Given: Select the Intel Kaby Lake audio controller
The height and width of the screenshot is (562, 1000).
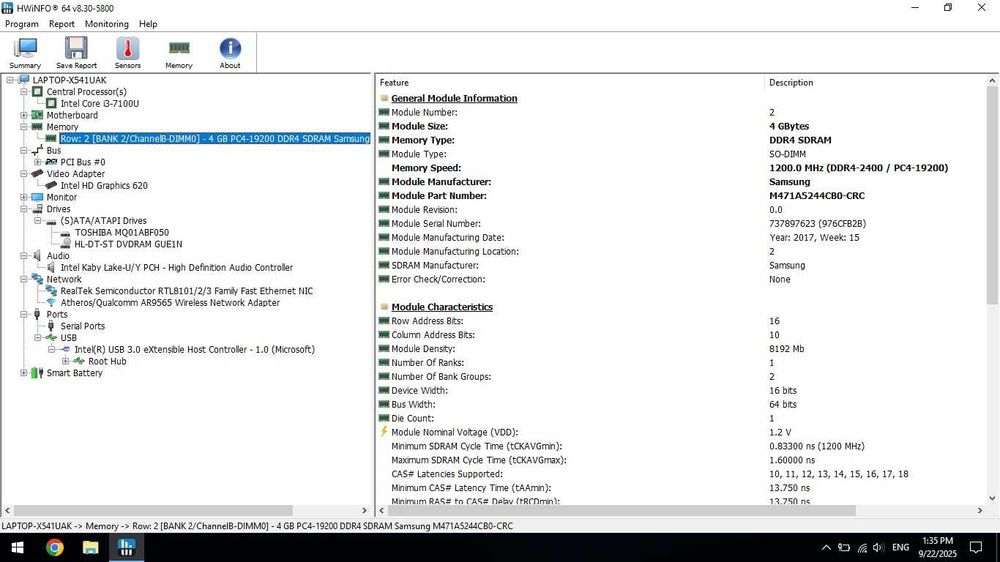Looking at the screenshot, I should point(177,268).
